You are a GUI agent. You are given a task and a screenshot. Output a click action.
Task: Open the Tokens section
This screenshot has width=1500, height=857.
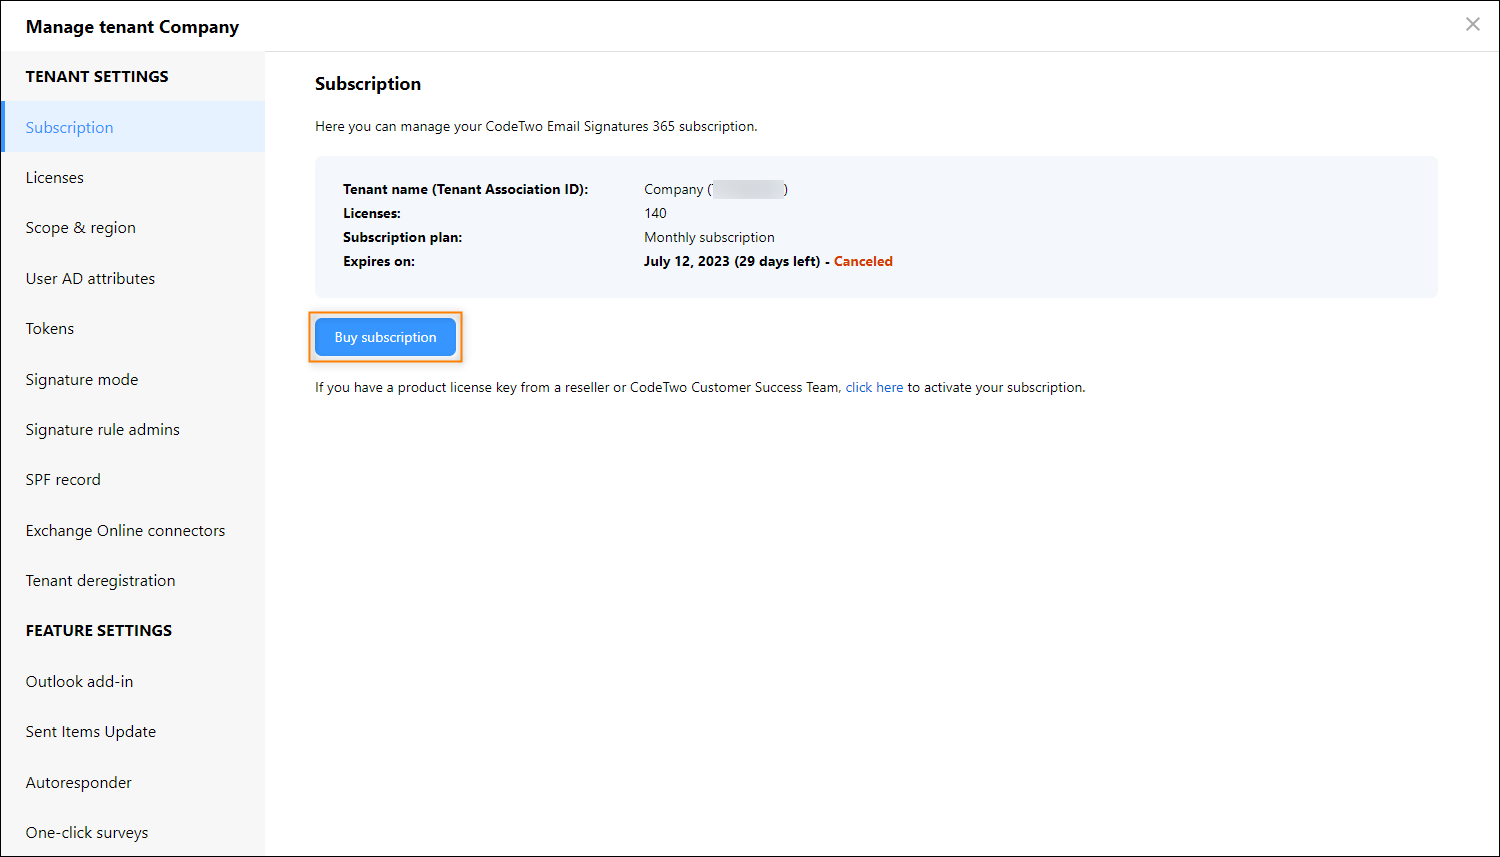[133, 328]
